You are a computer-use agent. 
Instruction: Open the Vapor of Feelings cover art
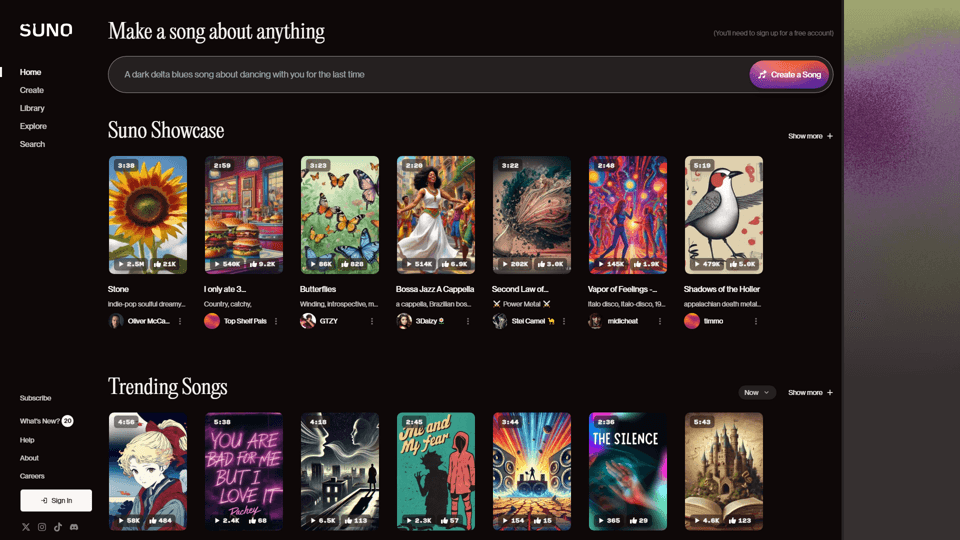628,215
